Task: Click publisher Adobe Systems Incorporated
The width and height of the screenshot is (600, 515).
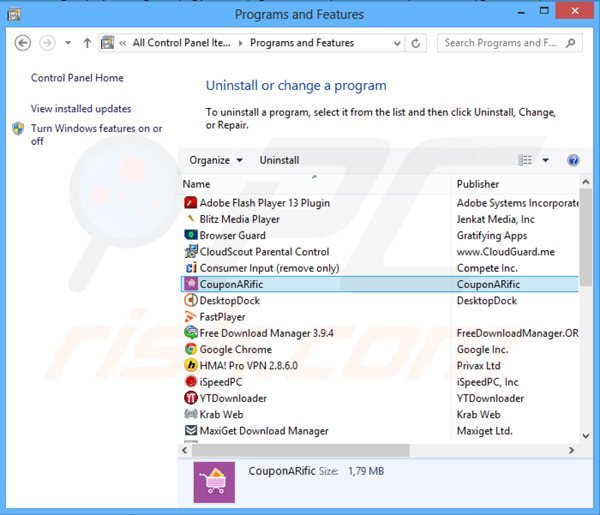Action: point(517,203)
